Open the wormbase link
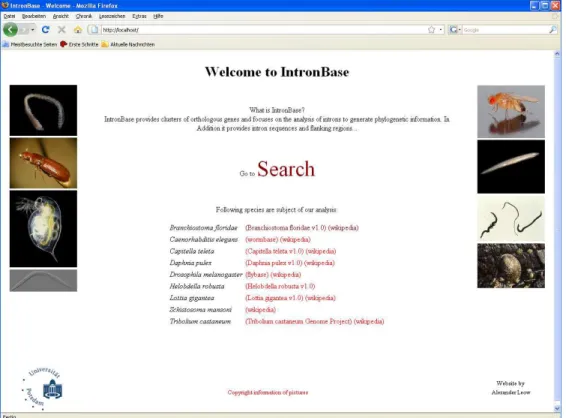Image resolution: width=566 pixels, height=418 pixels. [x=262, y=239]
